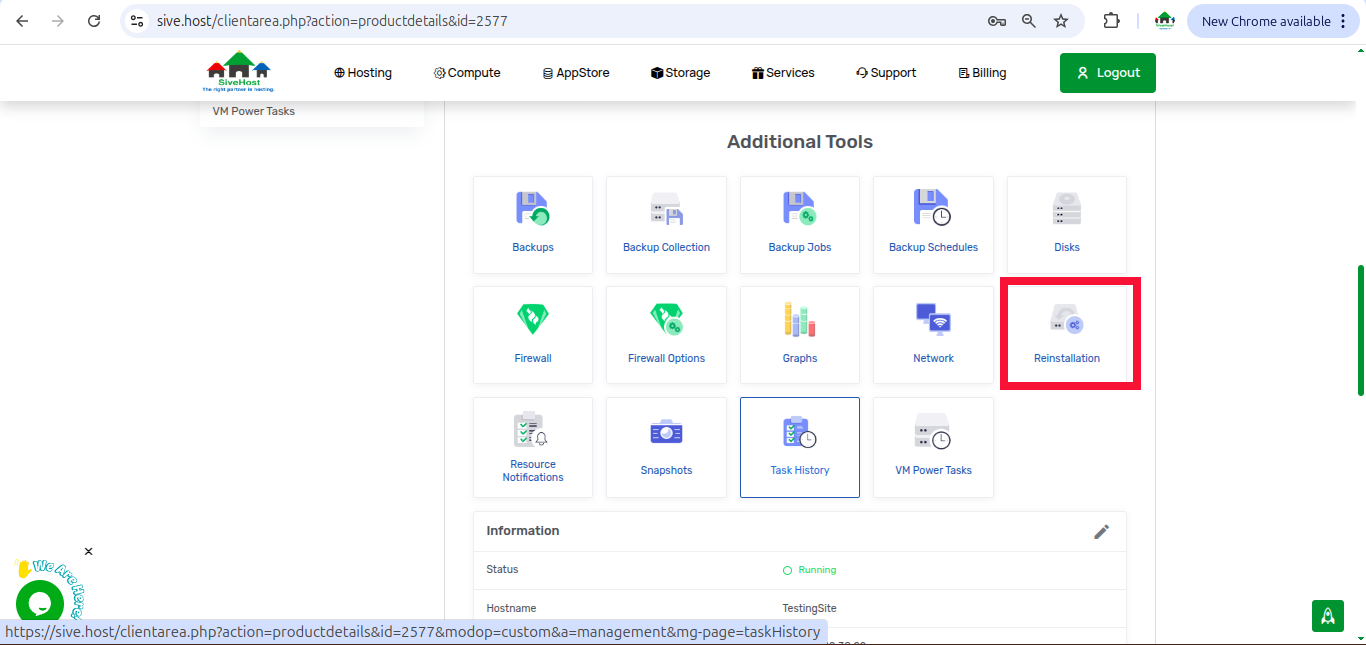Click the browser back arrow
This screenshot has height=645, width=1366.
point(22,21)
